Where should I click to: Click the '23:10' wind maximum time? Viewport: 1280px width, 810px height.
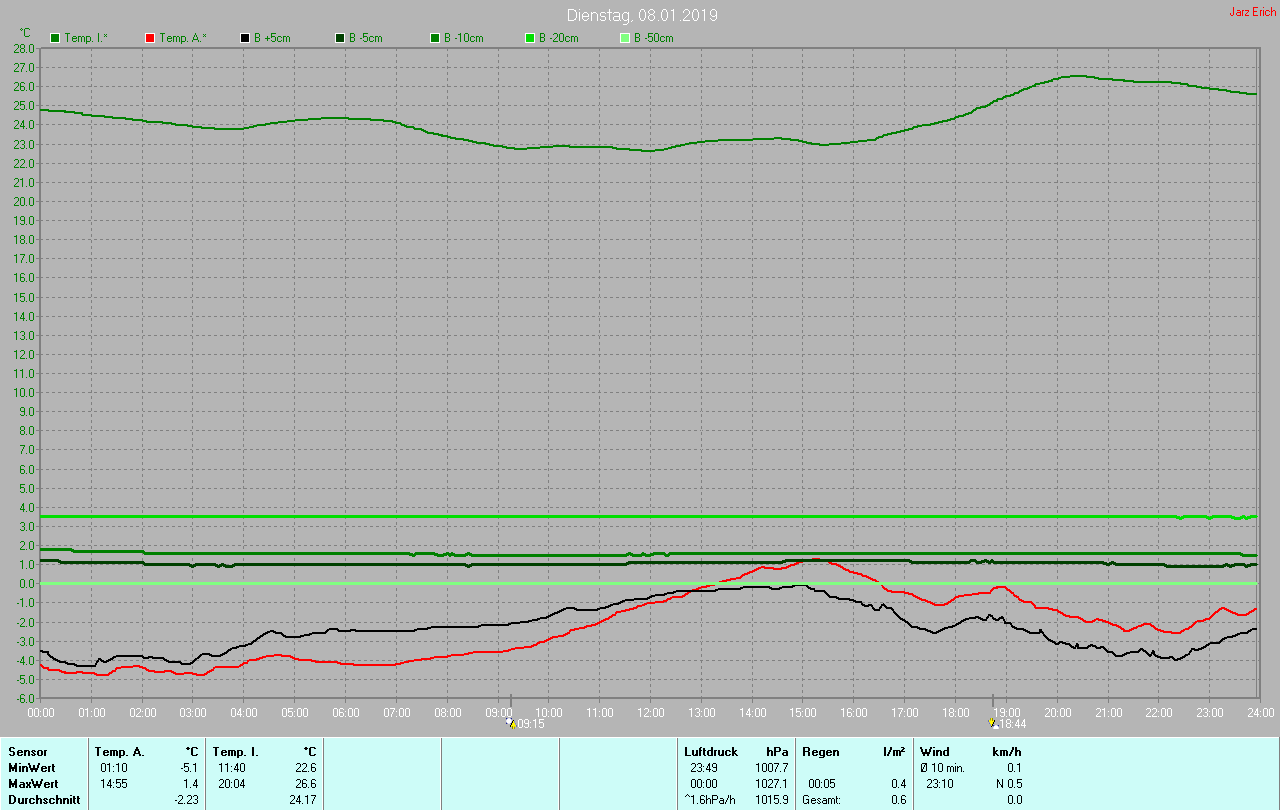pyautogui.click(x=940, y=783)
